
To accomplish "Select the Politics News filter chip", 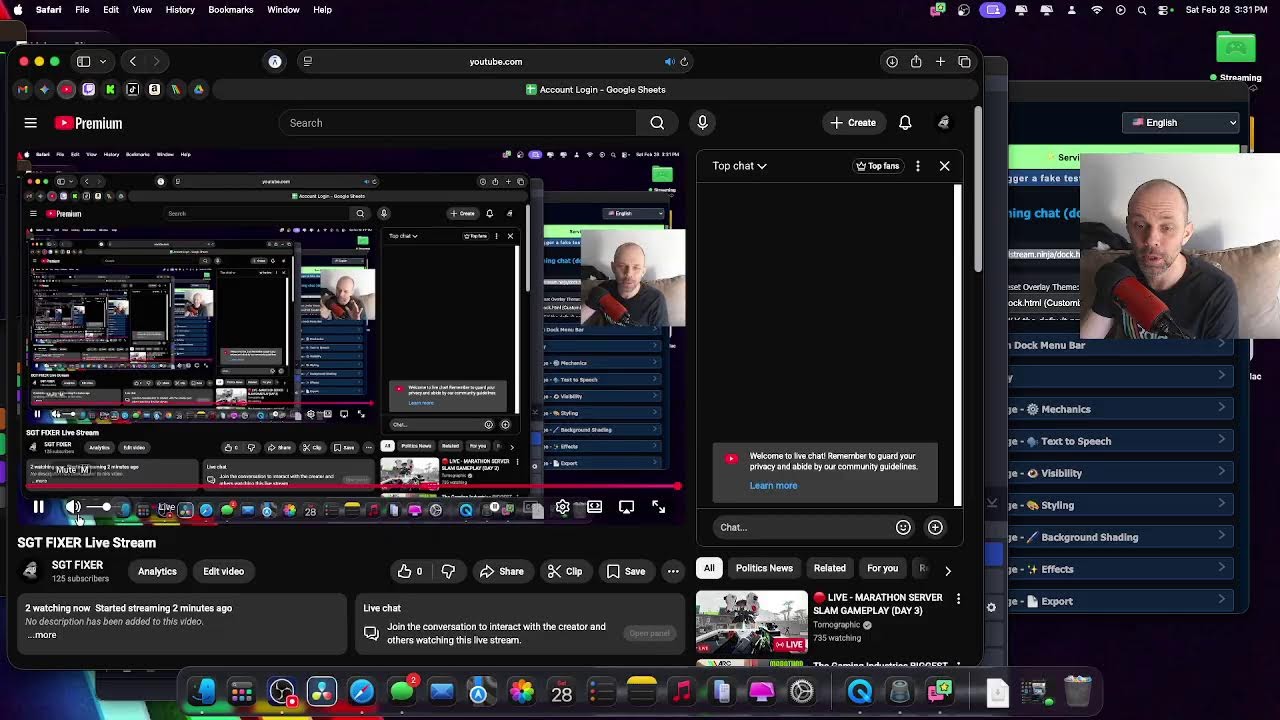I will (764, 568).
